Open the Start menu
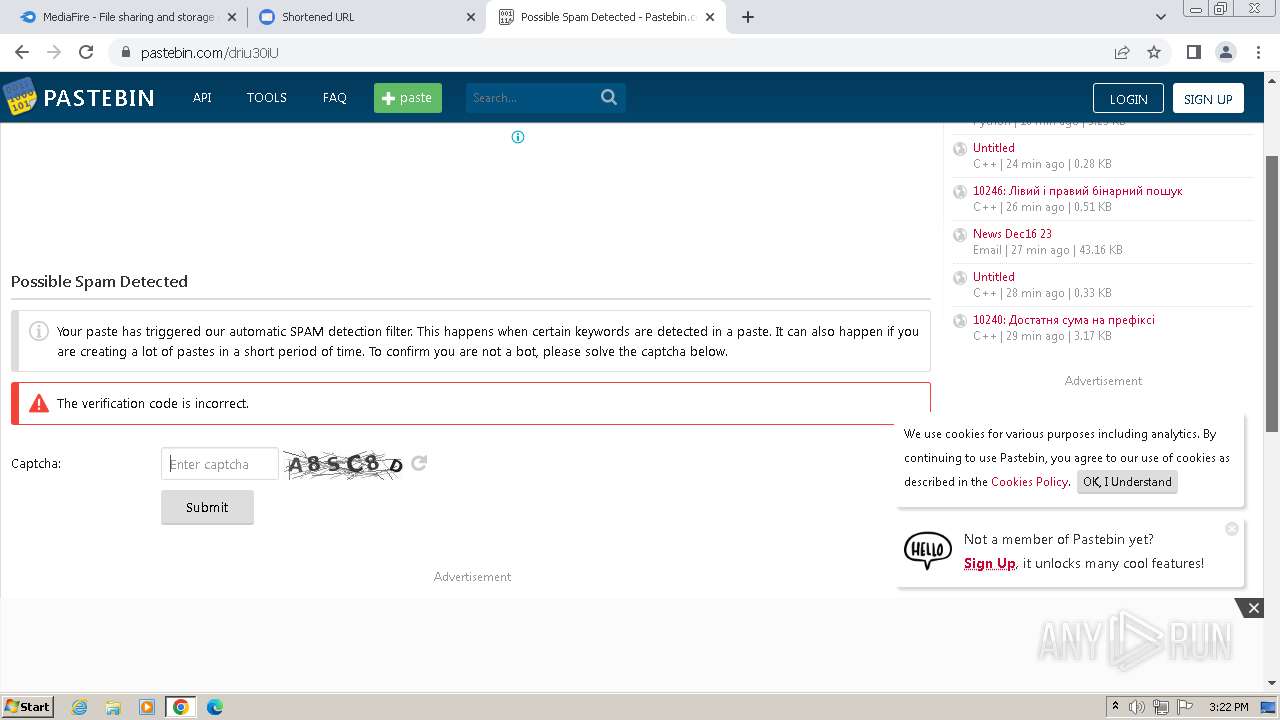The height and width of the screenshot is (720, 1280). (27, 707)
